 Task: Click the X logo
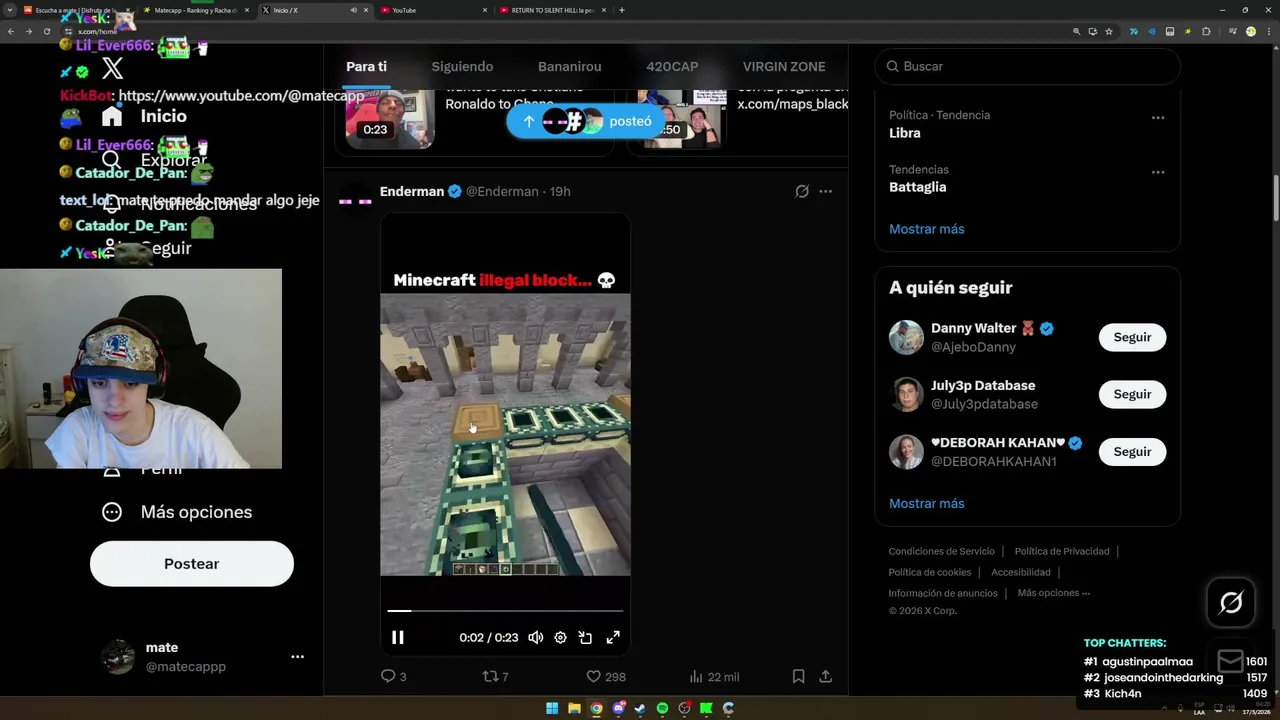(112, 68)
